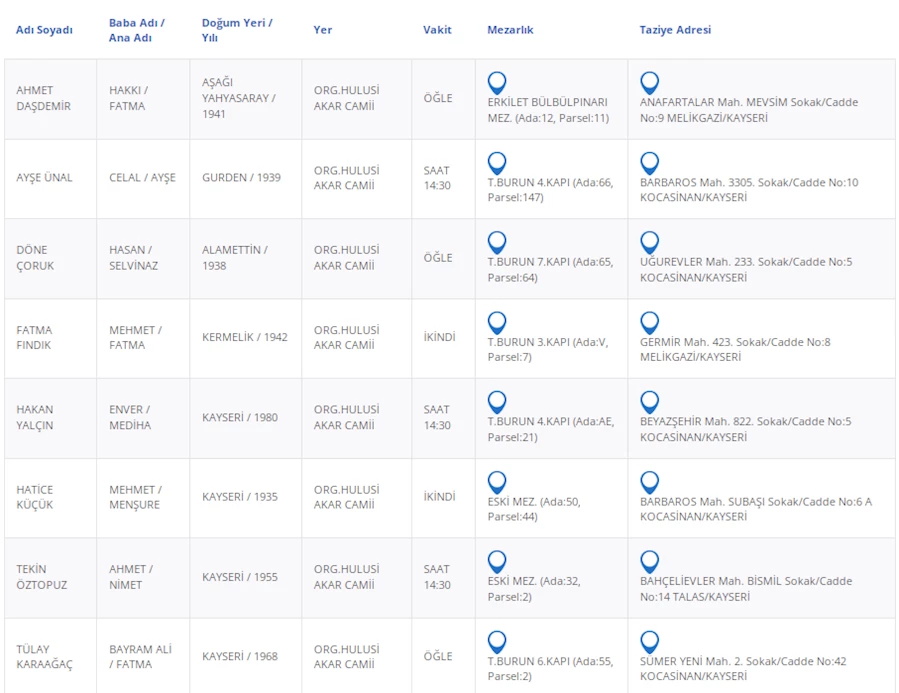Select the Taziye Adresi column header
The image size is (899, 693).
(x=675, y=30)
